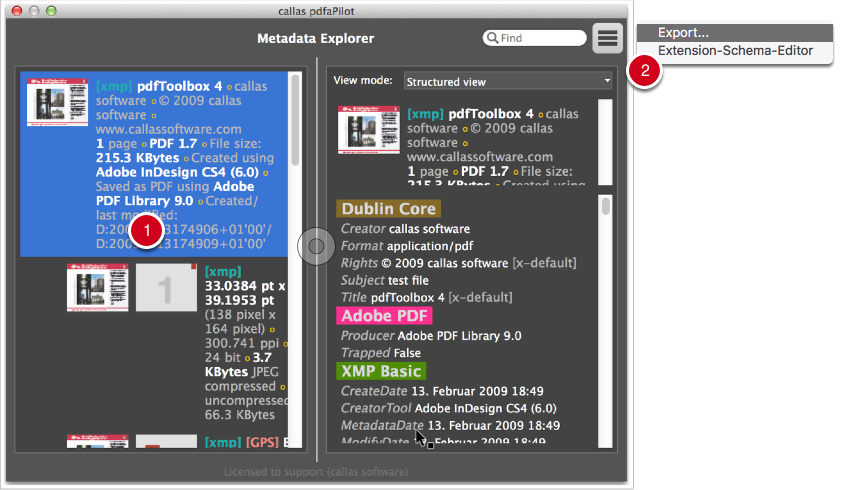Click the round splitter handle between panes
Screen dimensions: 842x490
tap(316, 246)
